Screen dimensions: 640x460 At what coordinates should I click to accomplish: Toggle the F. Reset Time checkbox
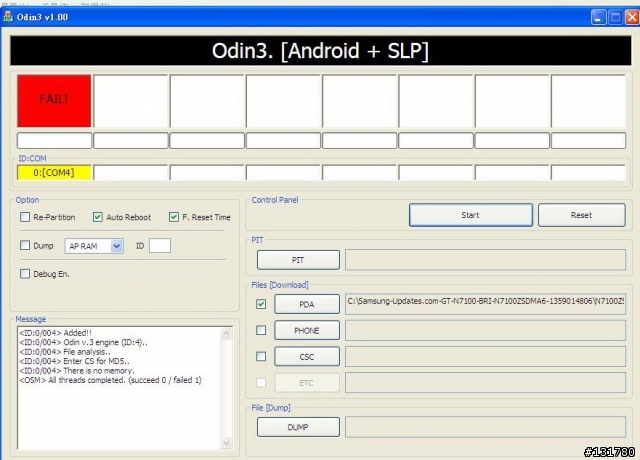(174, 217)
